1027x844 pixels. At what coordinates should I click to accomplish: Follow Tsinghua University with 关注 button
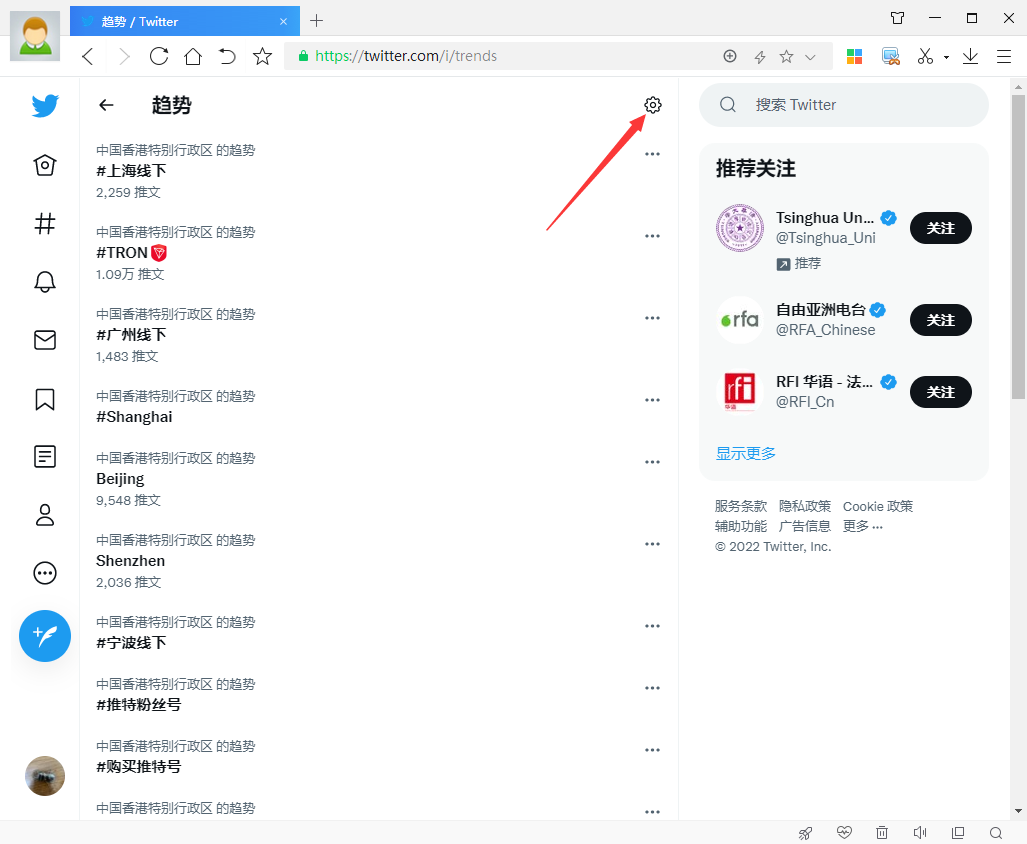[x=941, y=228]
